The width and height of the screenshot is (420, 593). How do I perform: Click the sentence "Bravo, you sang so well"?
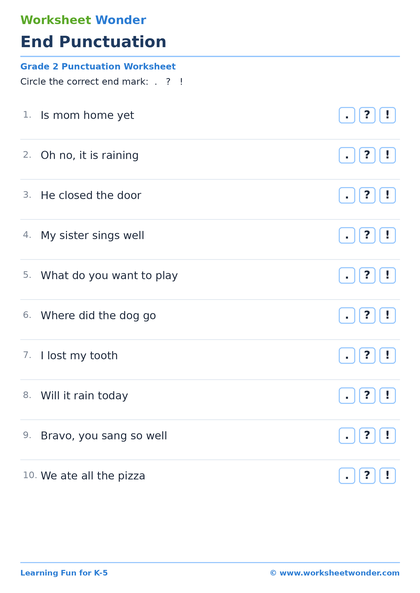[x=104, y=436]
